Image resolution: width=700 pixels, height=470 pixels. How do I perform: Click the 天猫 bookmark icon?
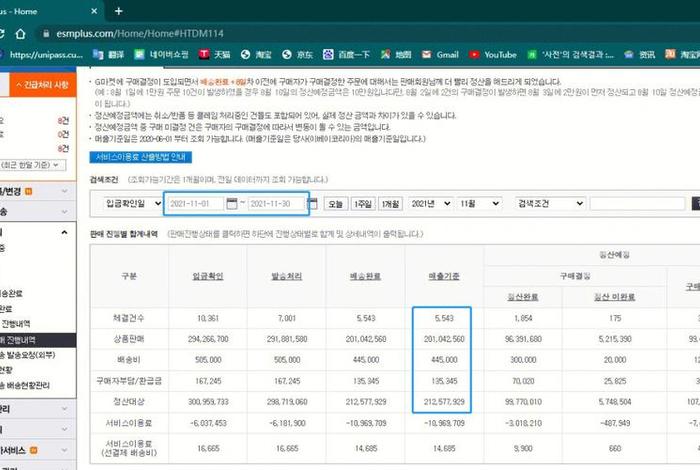[204, 54]
